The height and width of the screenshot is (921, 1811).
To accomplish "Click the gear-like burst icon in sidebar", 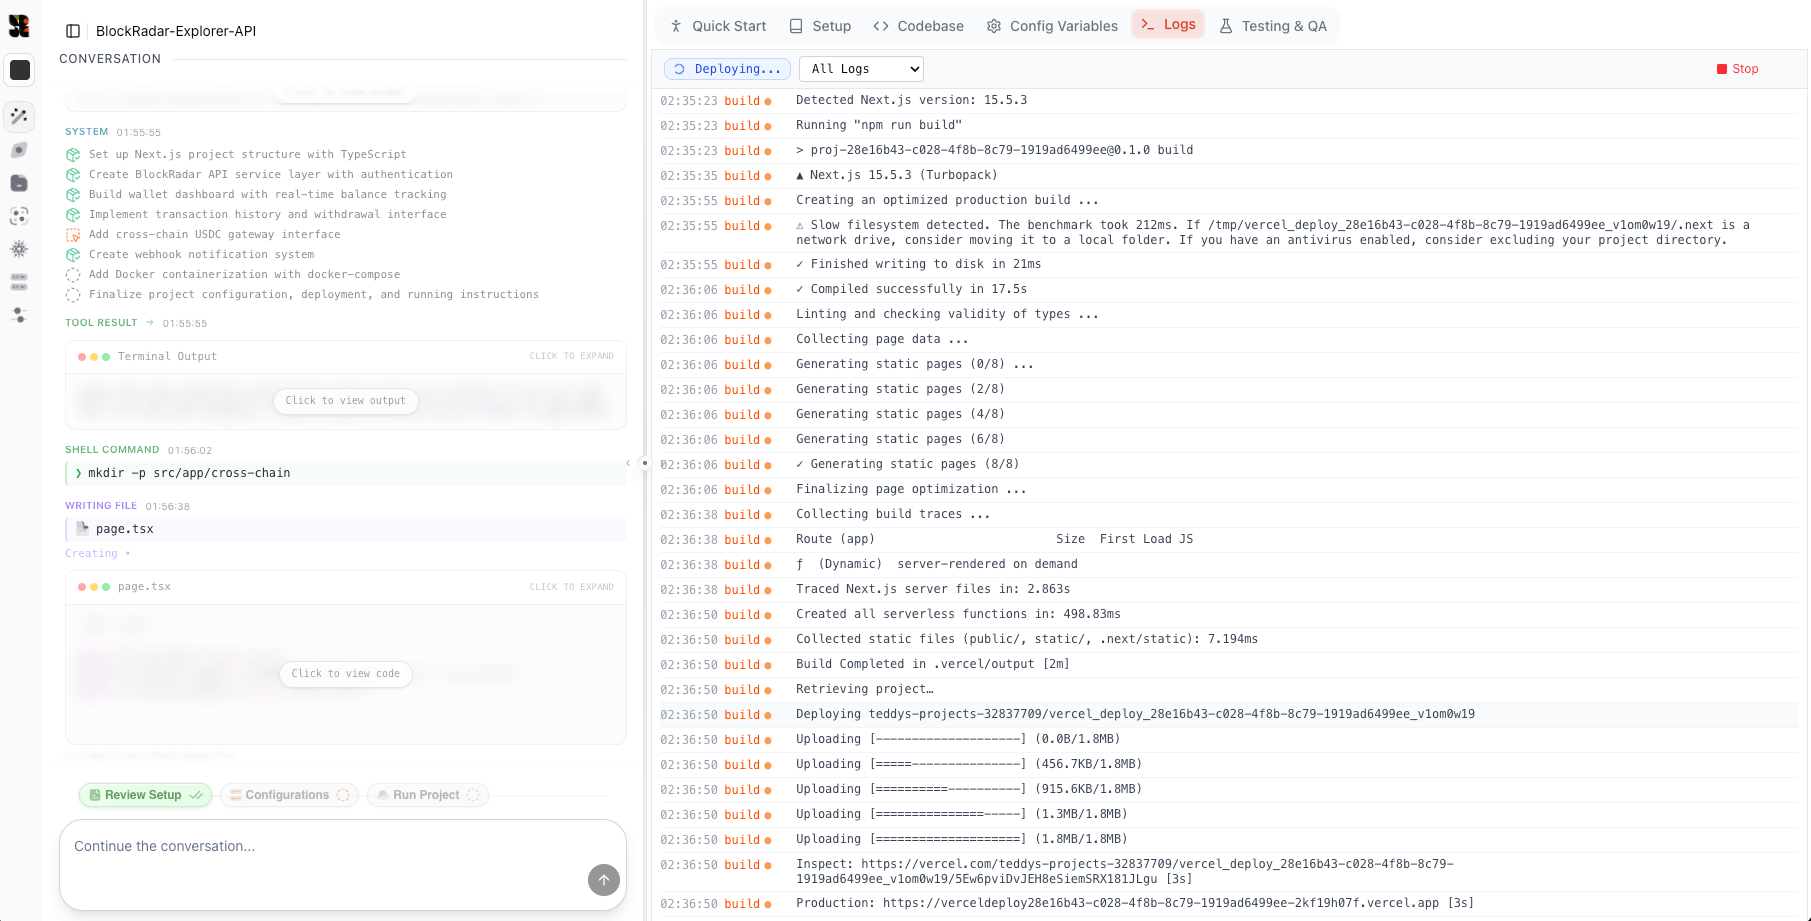I will click(19, 249).
